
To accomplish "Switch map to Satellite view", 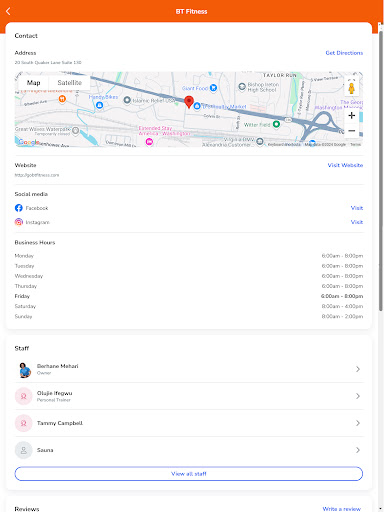I will click(69, 83).
